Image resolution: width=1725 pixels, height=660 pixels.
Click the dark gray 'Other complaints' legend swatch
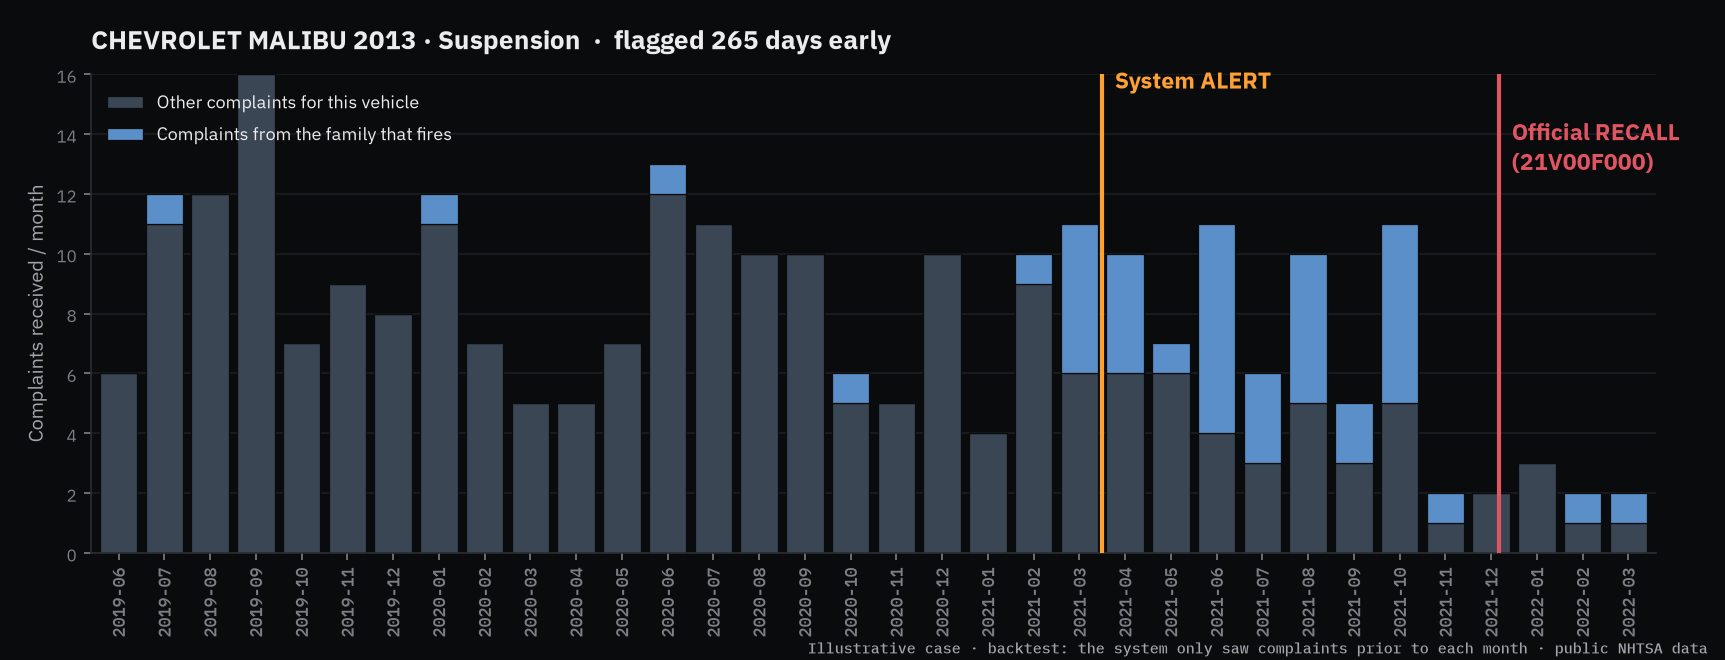125,102
